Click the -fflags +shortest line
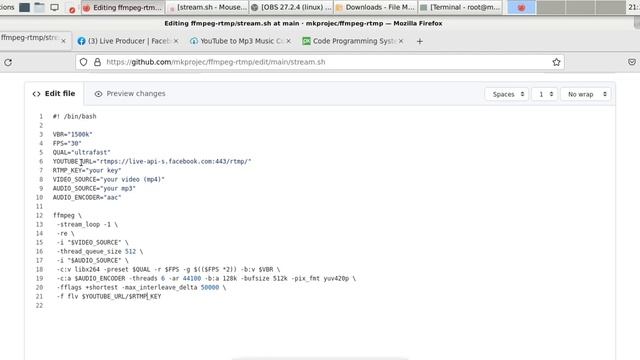This screenshot has width=640, height=360. (141, 287)
